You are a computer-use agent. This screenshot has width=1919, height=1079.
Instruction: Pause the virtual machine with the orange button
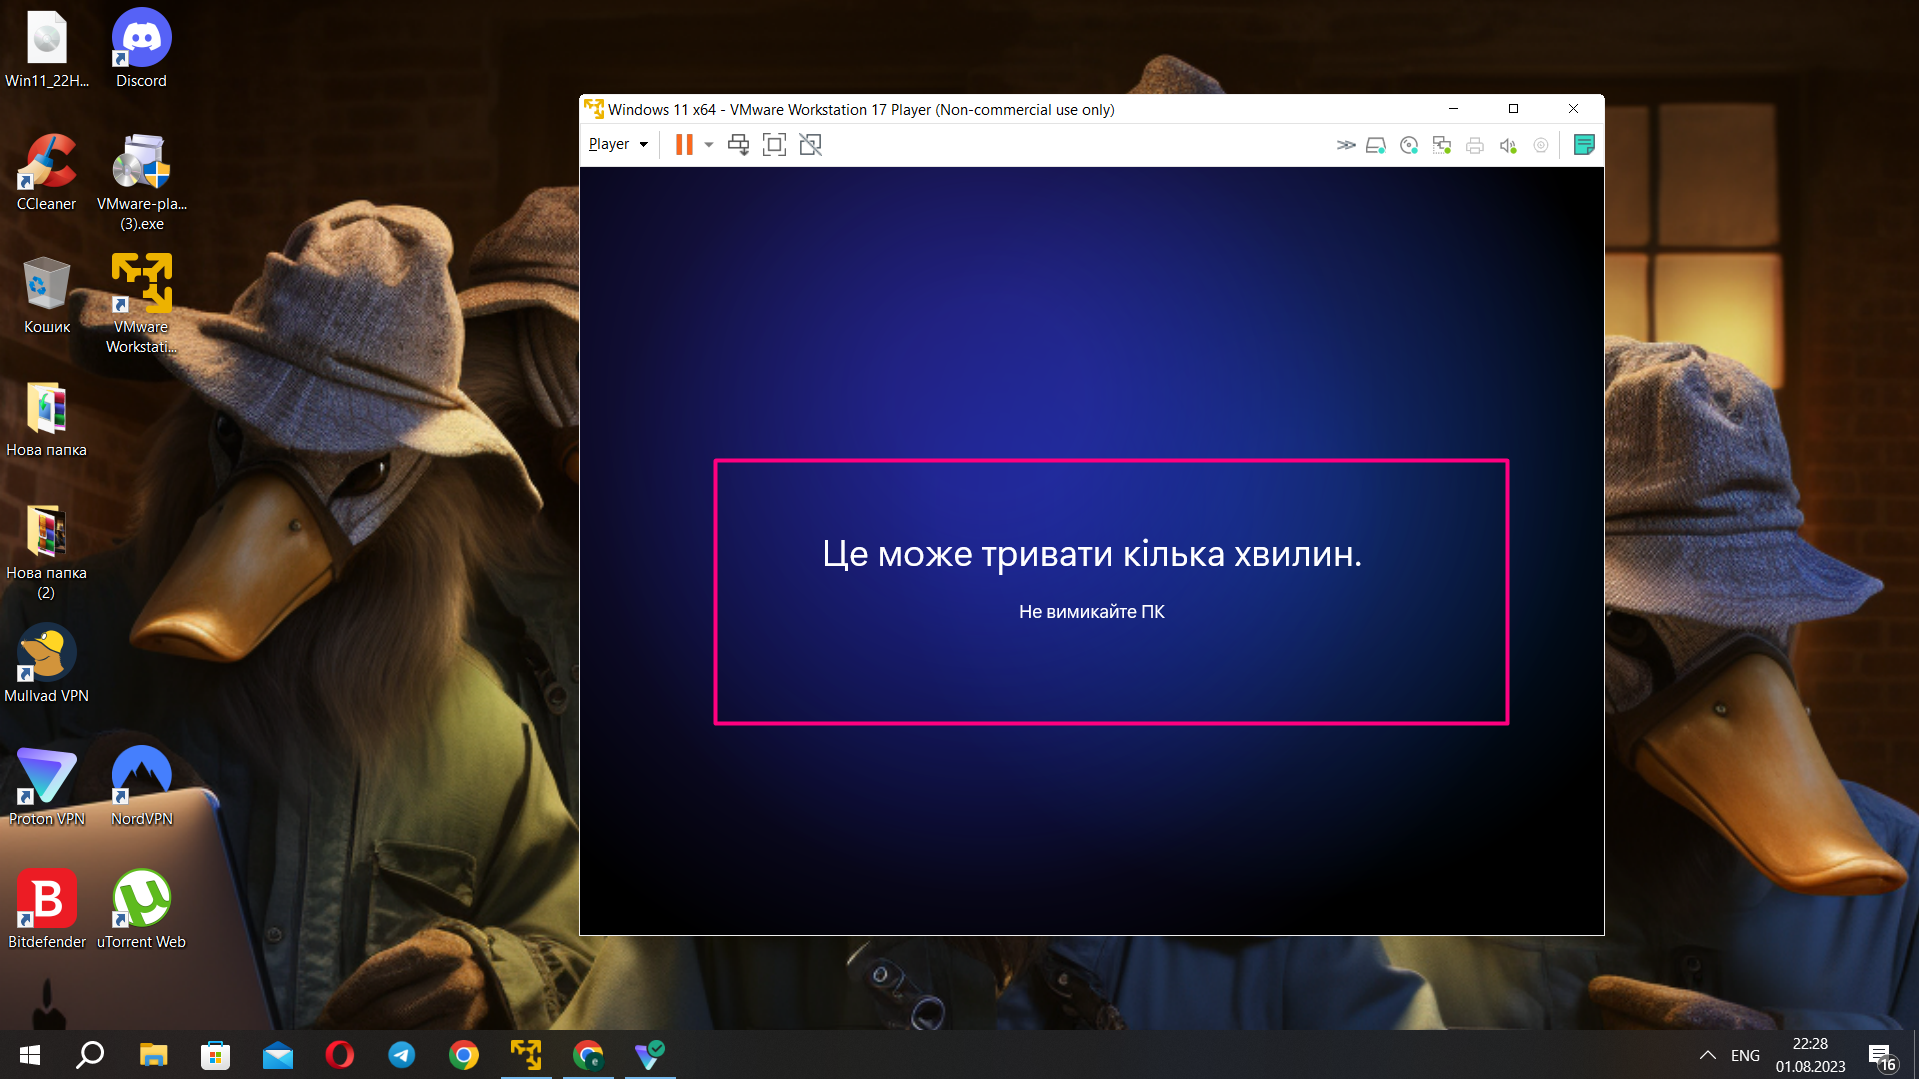[684, 144]
